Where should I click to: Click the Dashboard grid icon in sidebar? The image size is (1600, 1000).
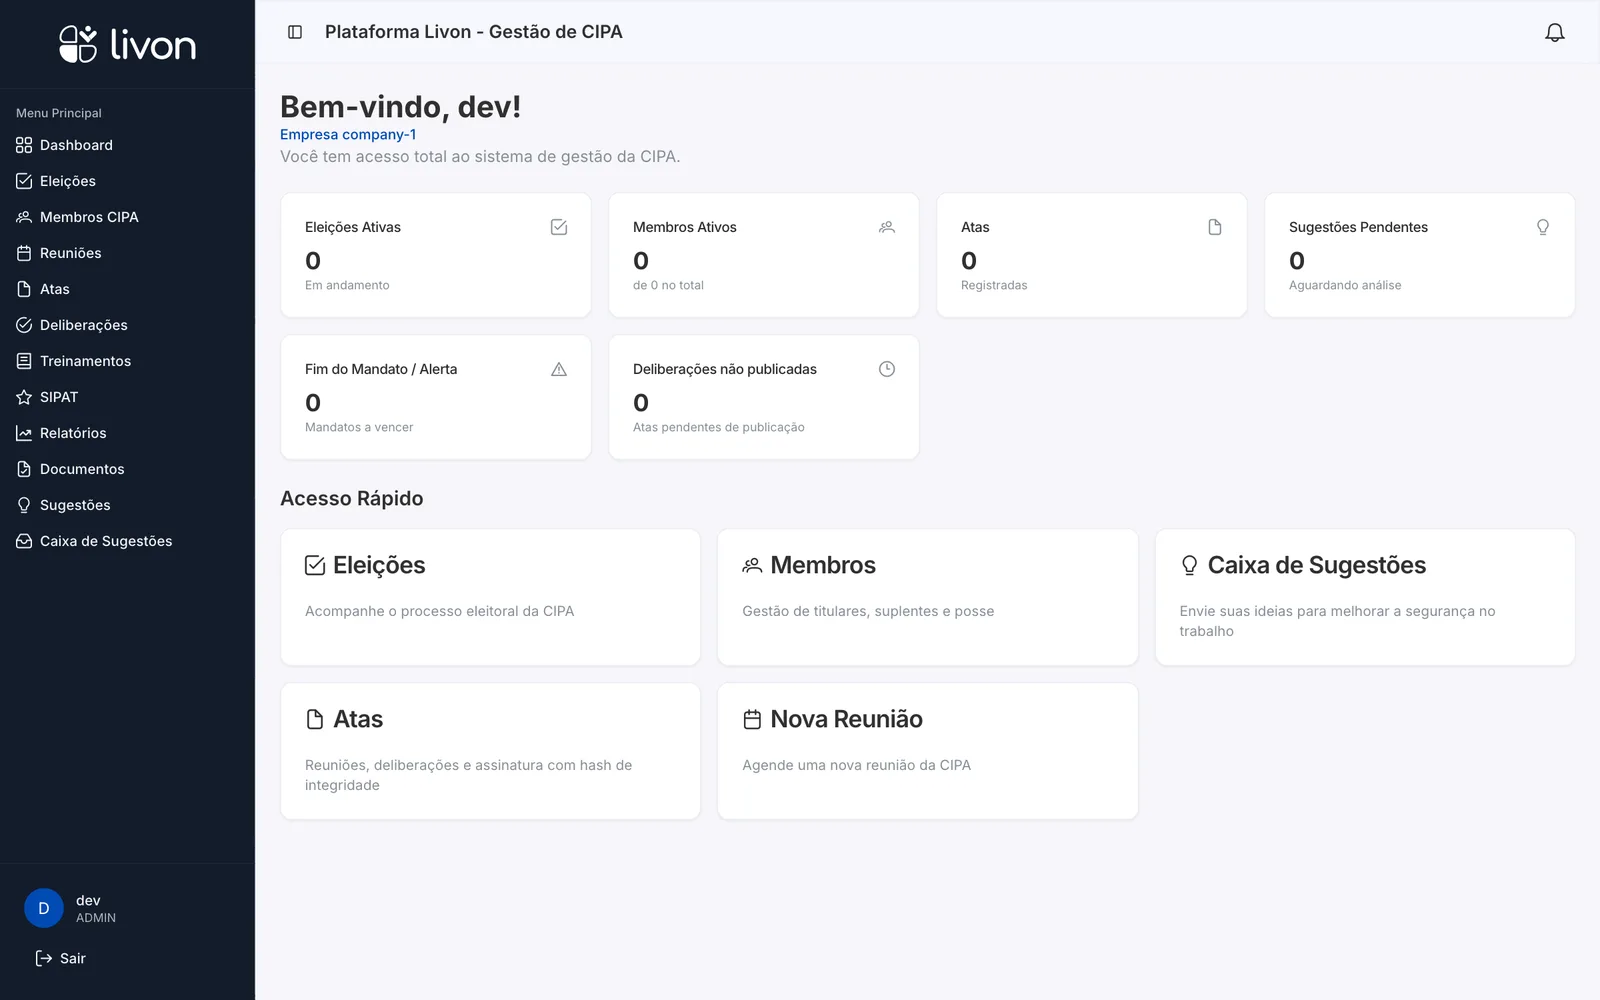pos(24,145)
